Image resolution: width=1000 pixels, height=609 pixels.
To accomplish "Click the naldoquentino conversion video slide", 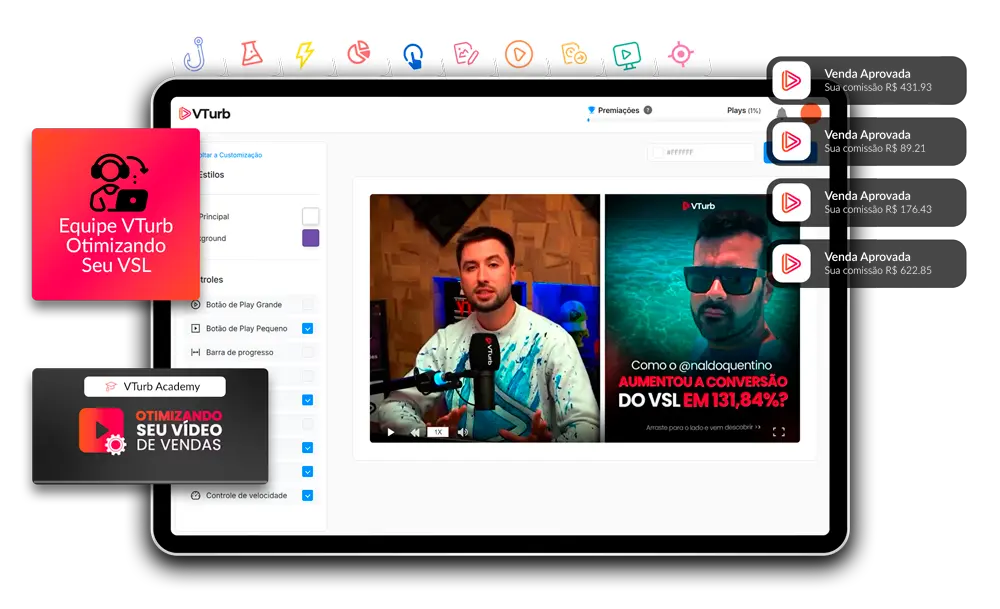I will click(x=702, y=318).
